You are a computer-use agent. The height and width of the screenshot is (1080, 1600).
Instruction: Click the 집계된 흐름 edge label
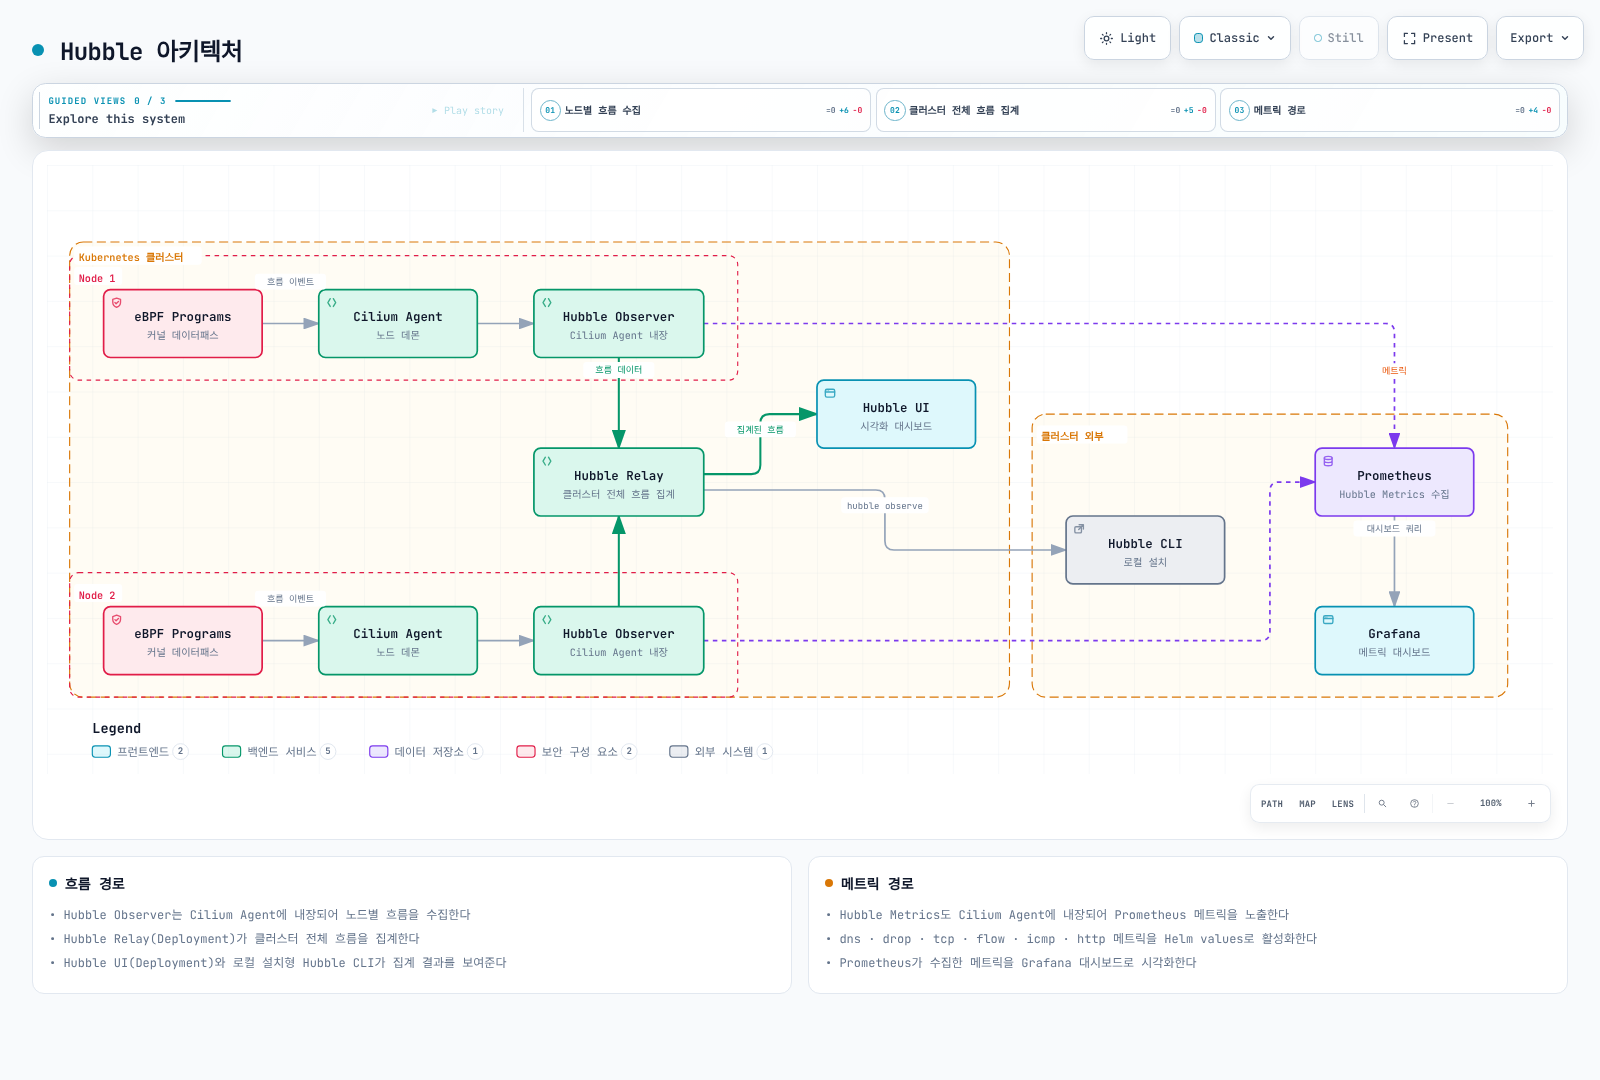pos(760,429)
